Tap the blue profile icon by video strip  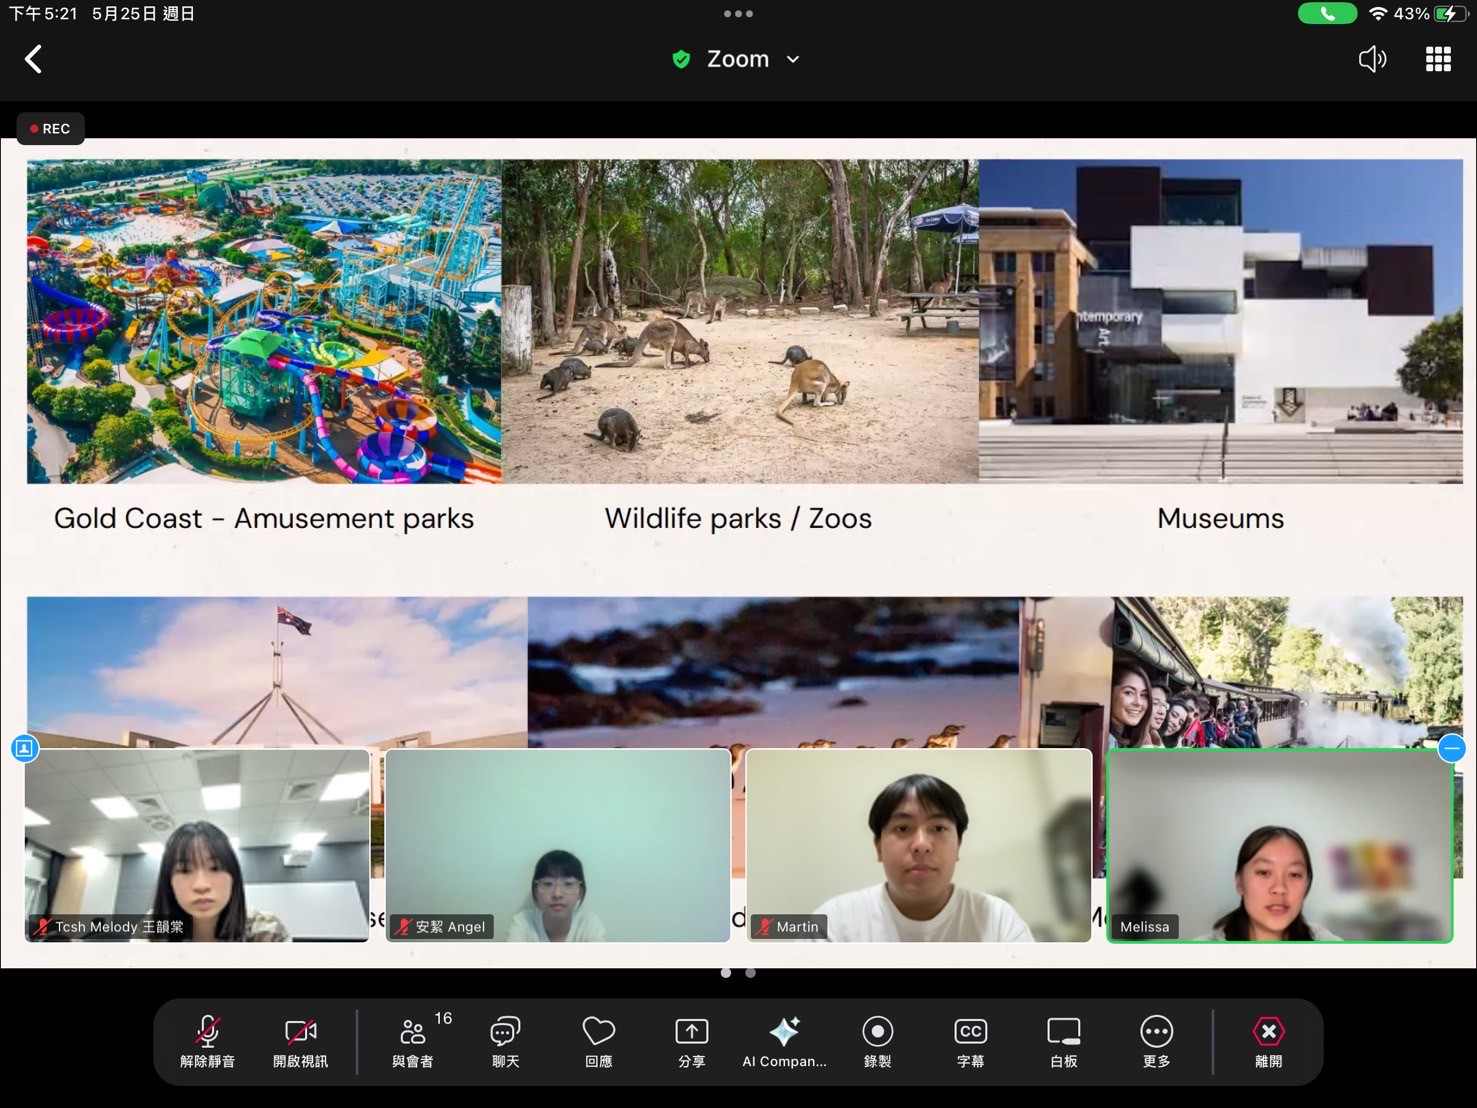[x=25, y=748]
